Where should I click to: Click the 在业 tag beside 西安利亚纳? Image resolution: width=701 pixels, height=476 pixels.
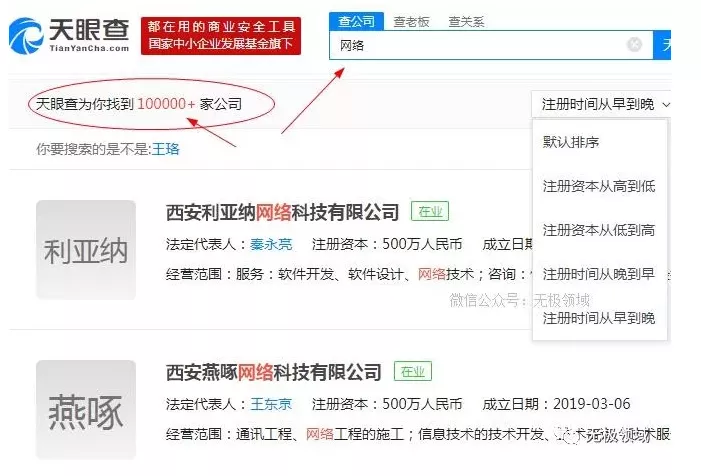click(430, 211)
